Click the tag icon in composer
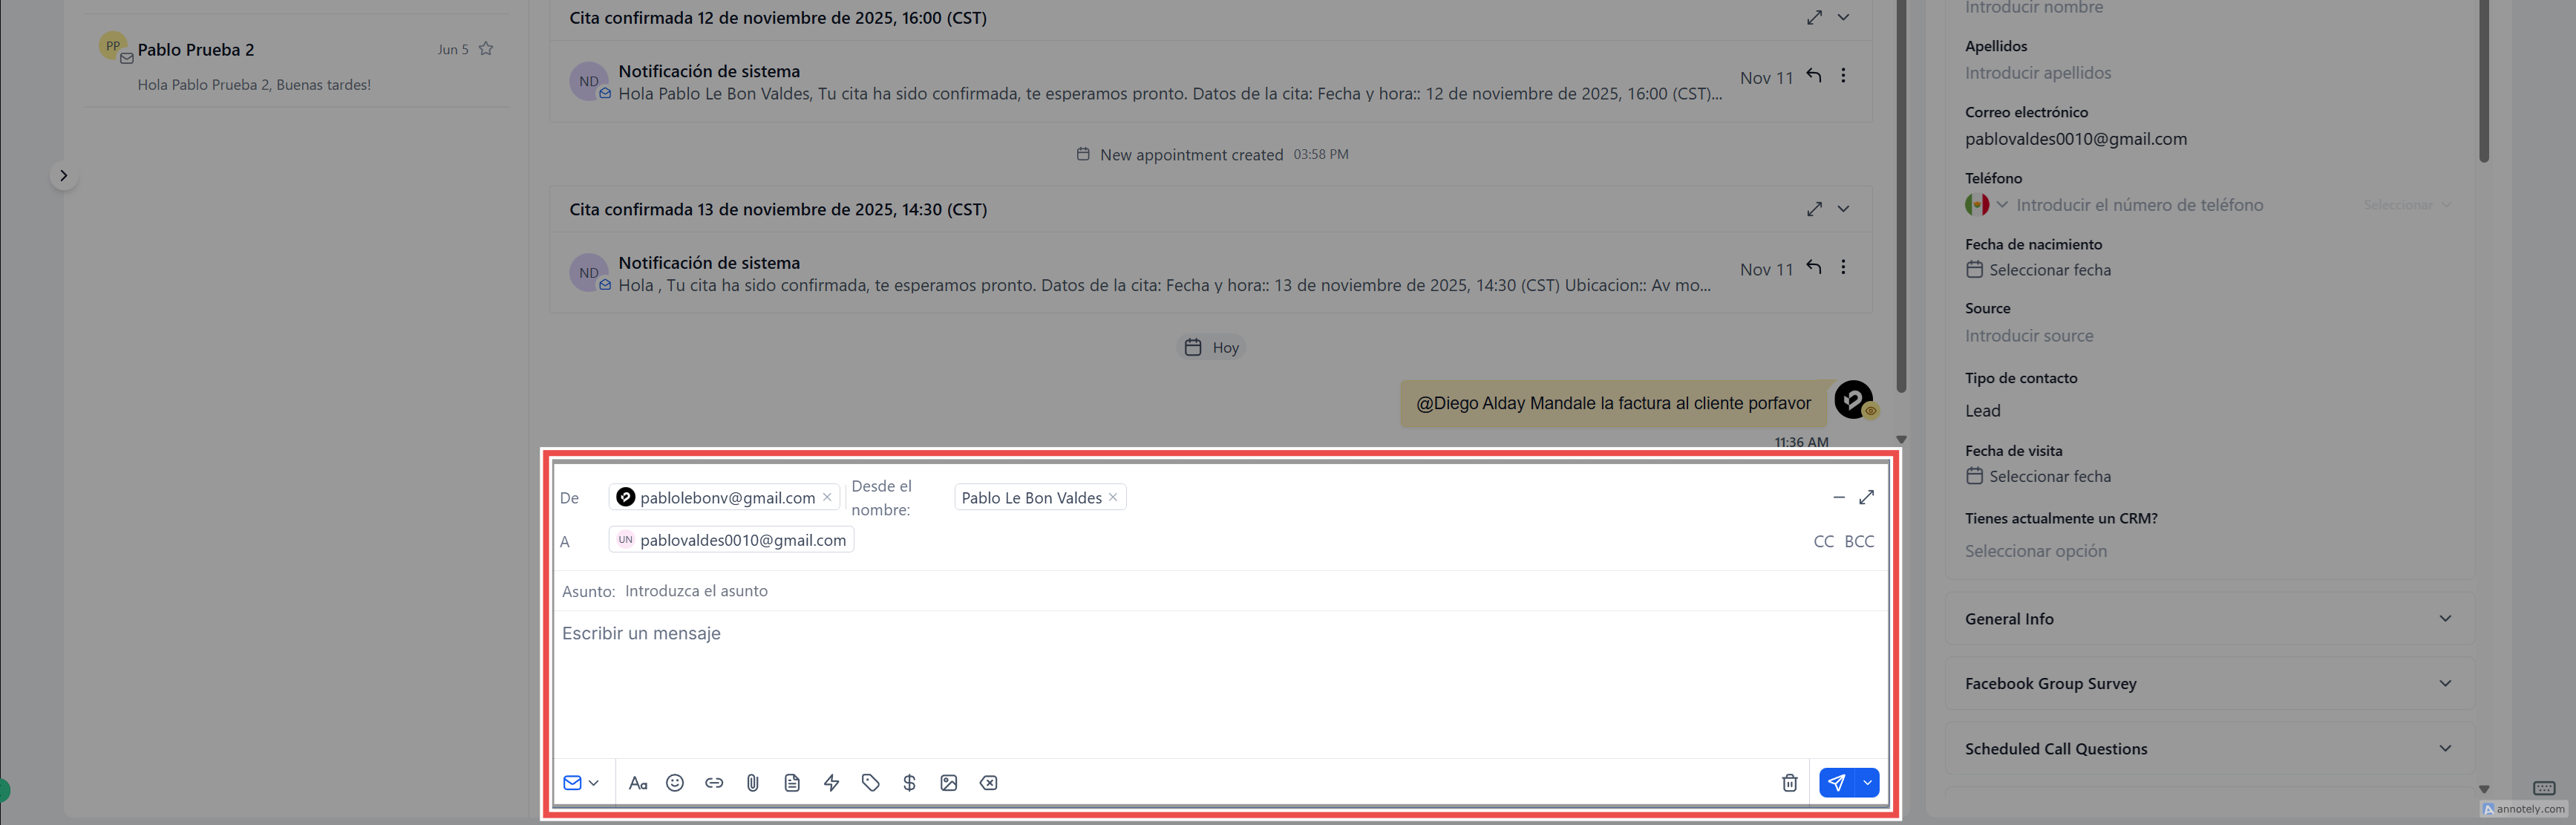 (x=870, y=783)
